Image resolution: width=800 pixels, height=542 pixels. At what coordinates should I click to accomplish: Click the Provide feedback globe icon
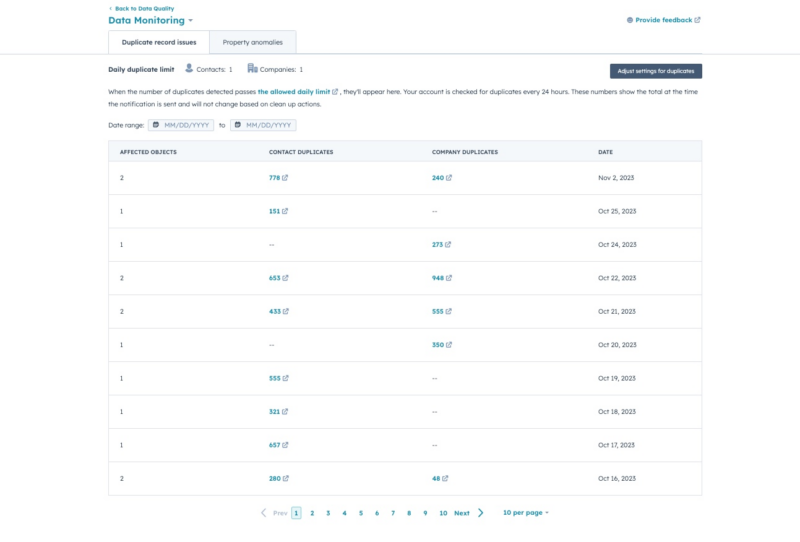[x=630, y=20]
